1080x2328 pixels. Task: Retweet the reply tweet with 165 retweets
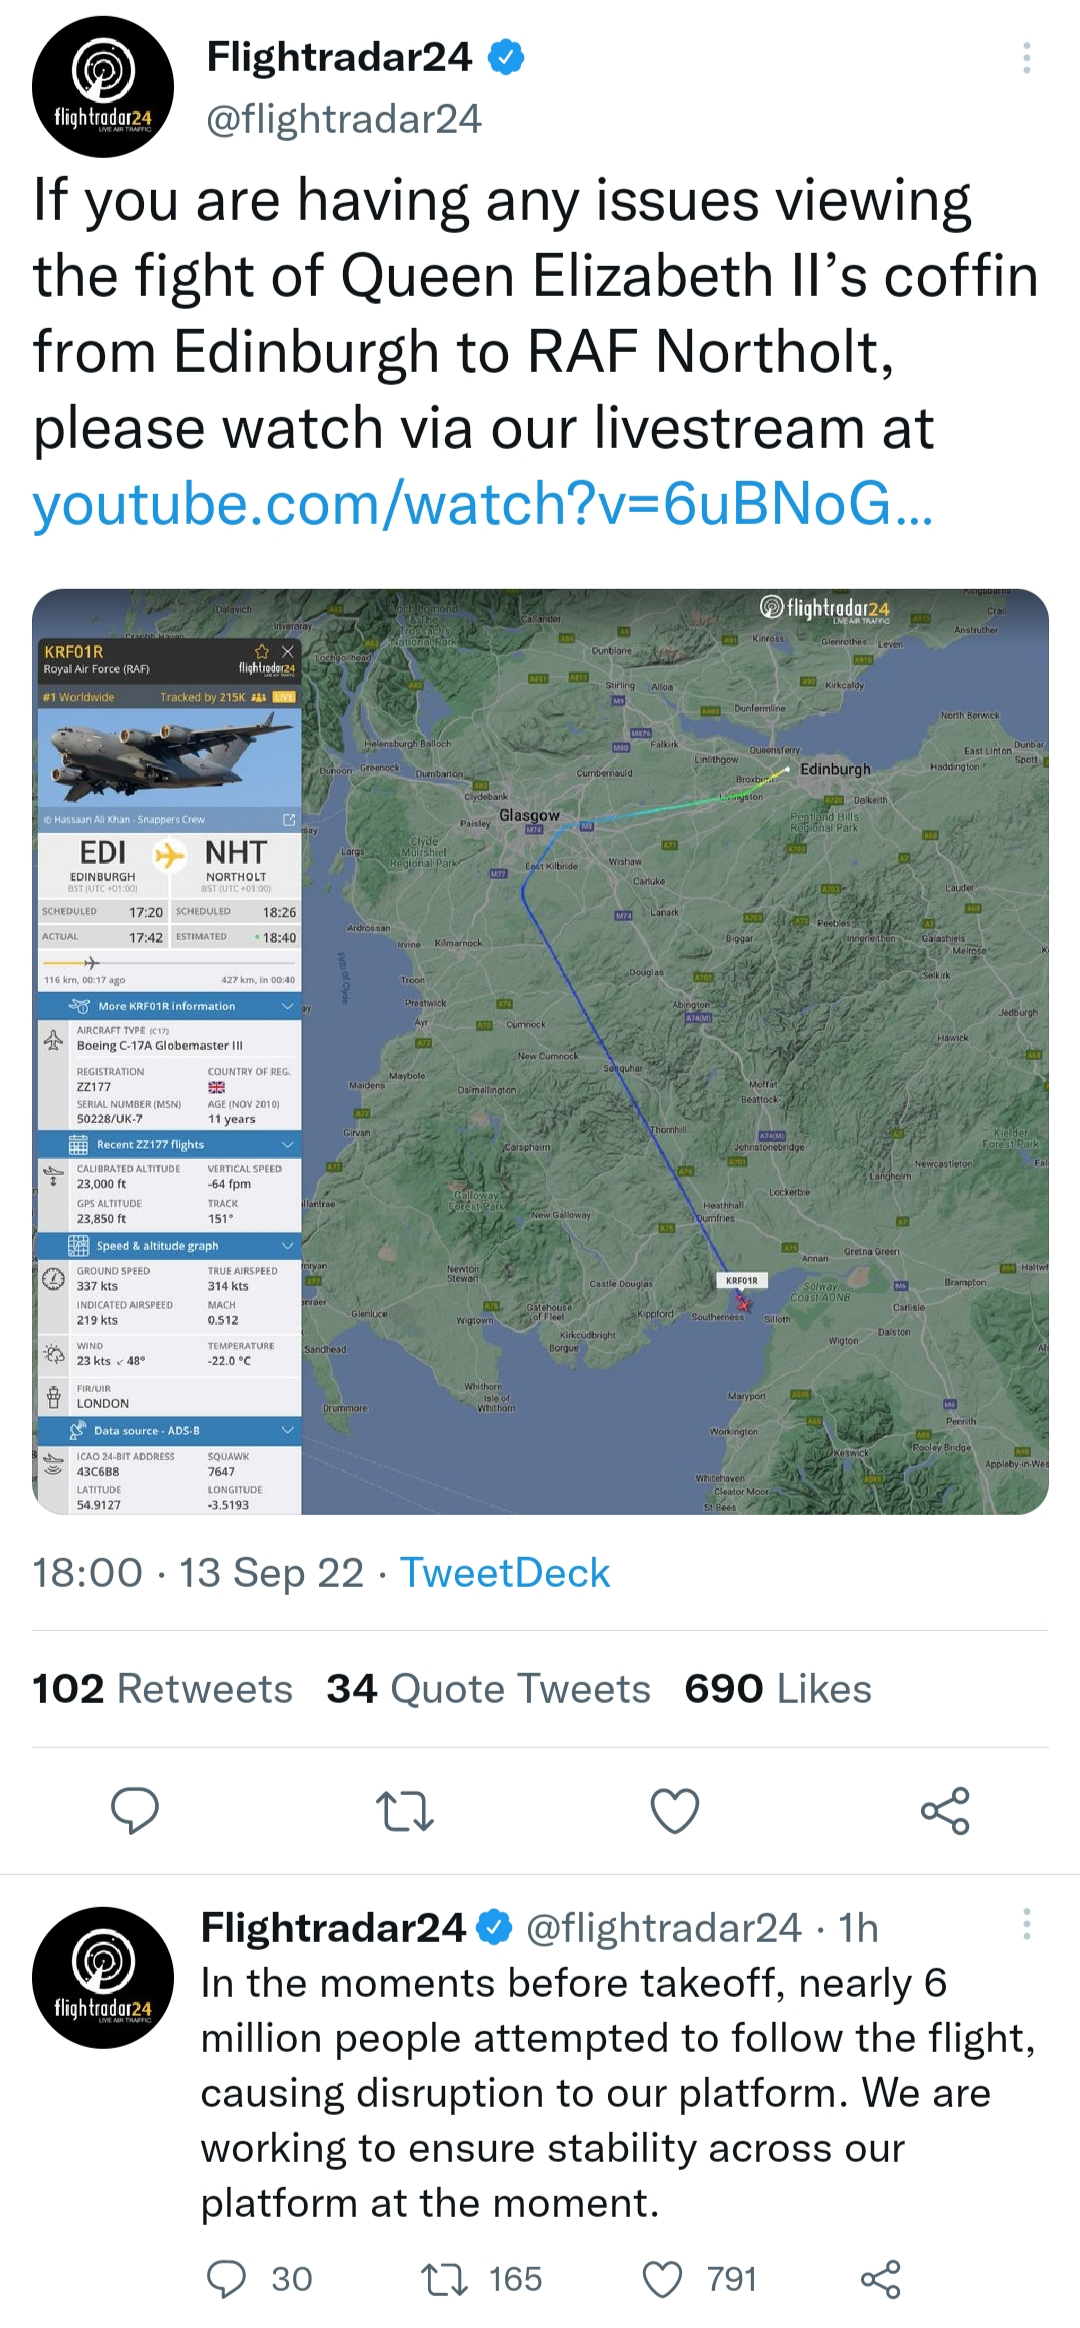point(444,2279)
